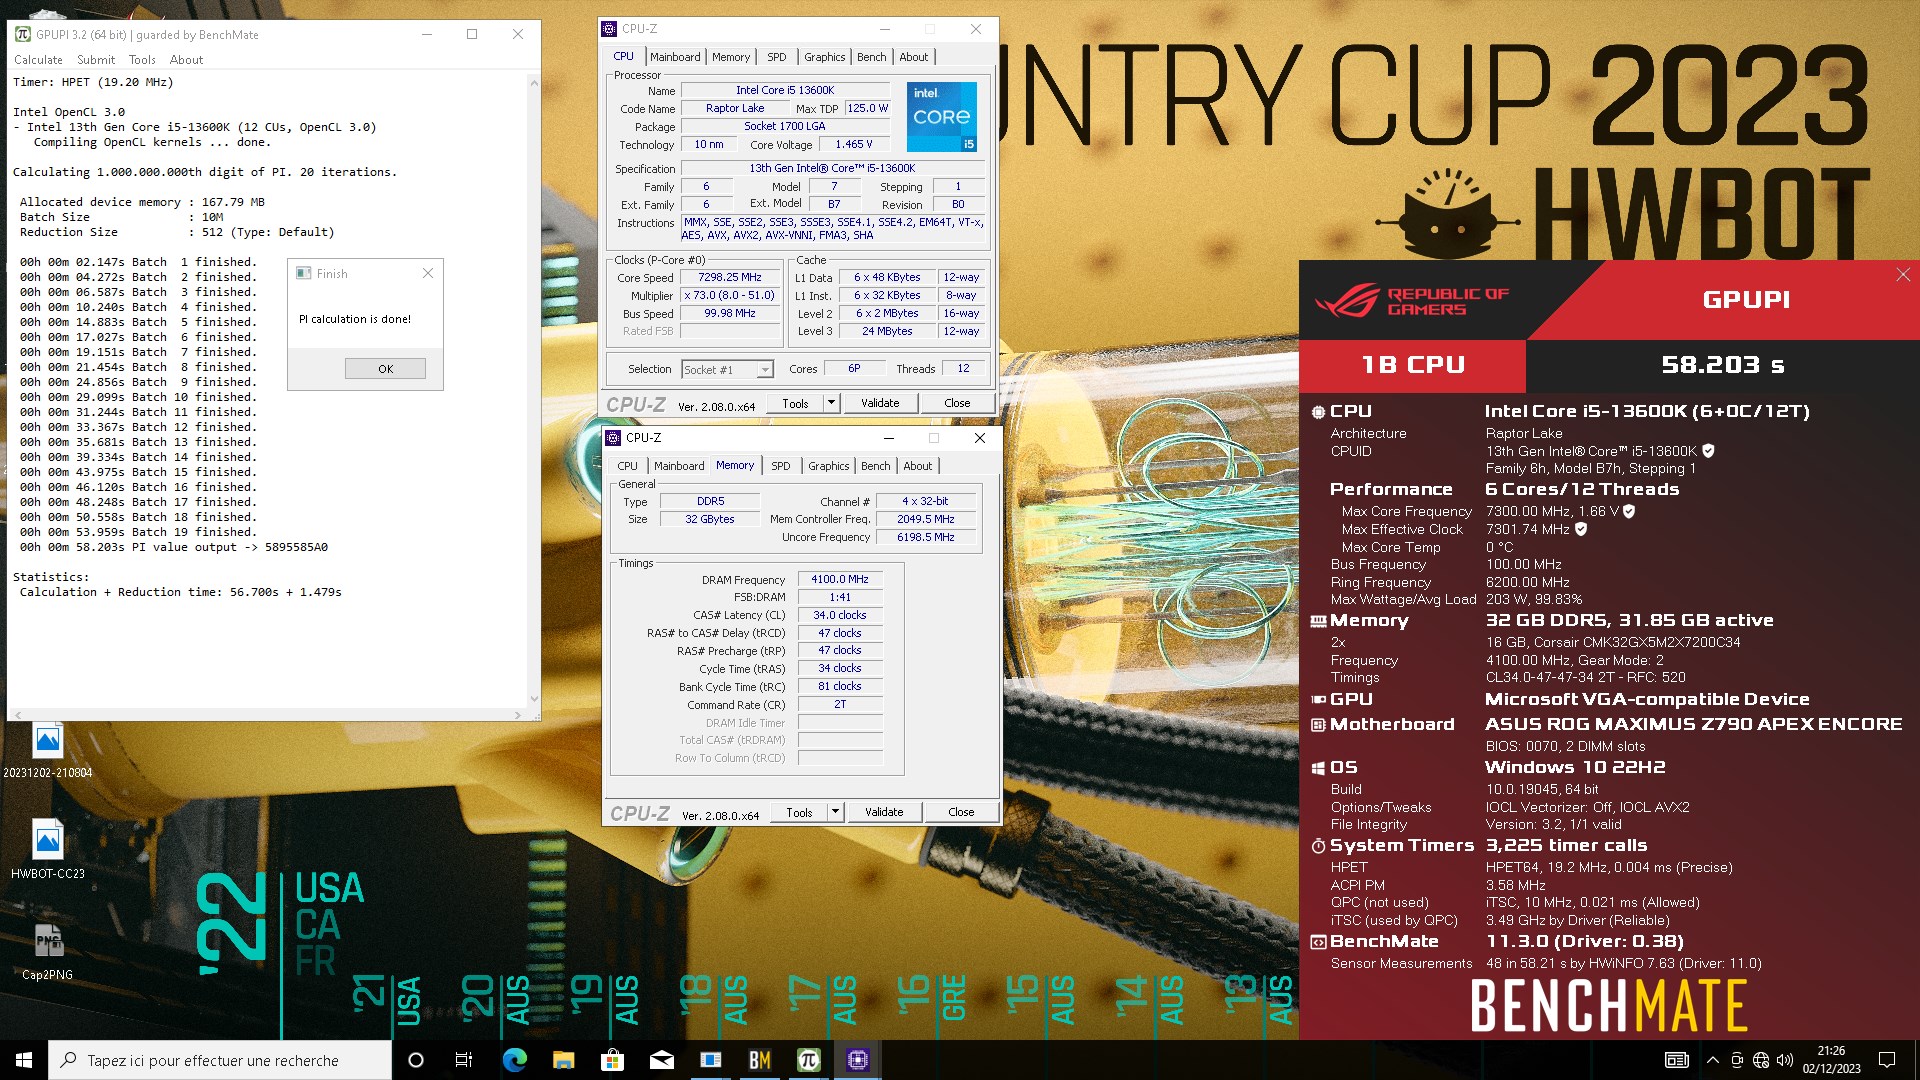1920x1080 pixels.
Task: Open the Windows Start menu
Action: coord(24,1060)
